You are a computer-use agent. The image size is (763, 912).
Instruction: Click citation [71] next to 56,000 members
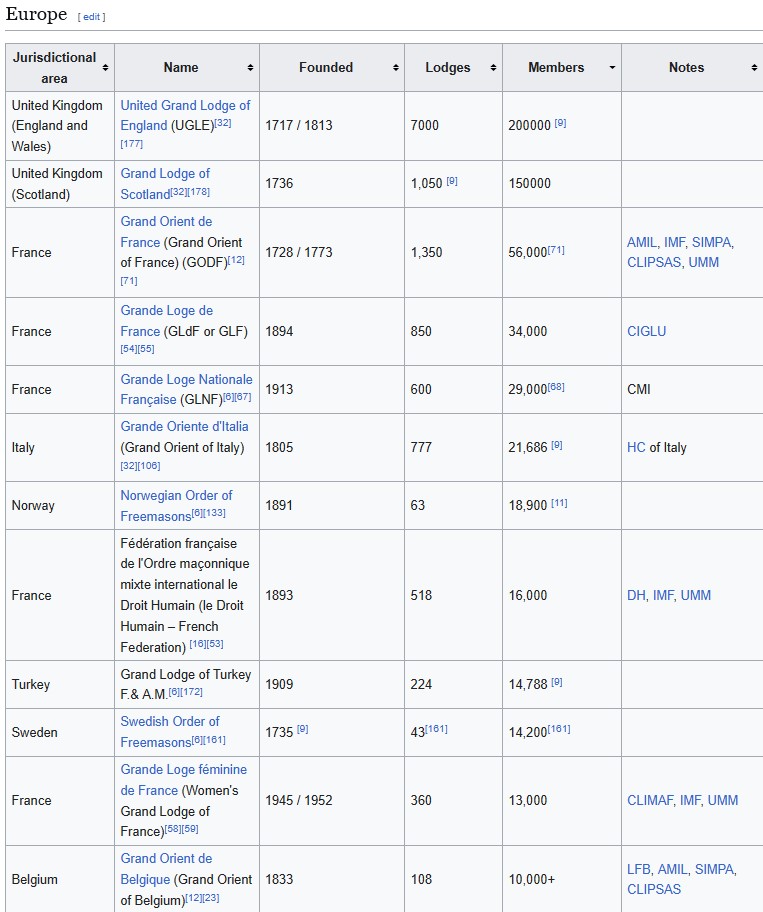pos(556,250)
